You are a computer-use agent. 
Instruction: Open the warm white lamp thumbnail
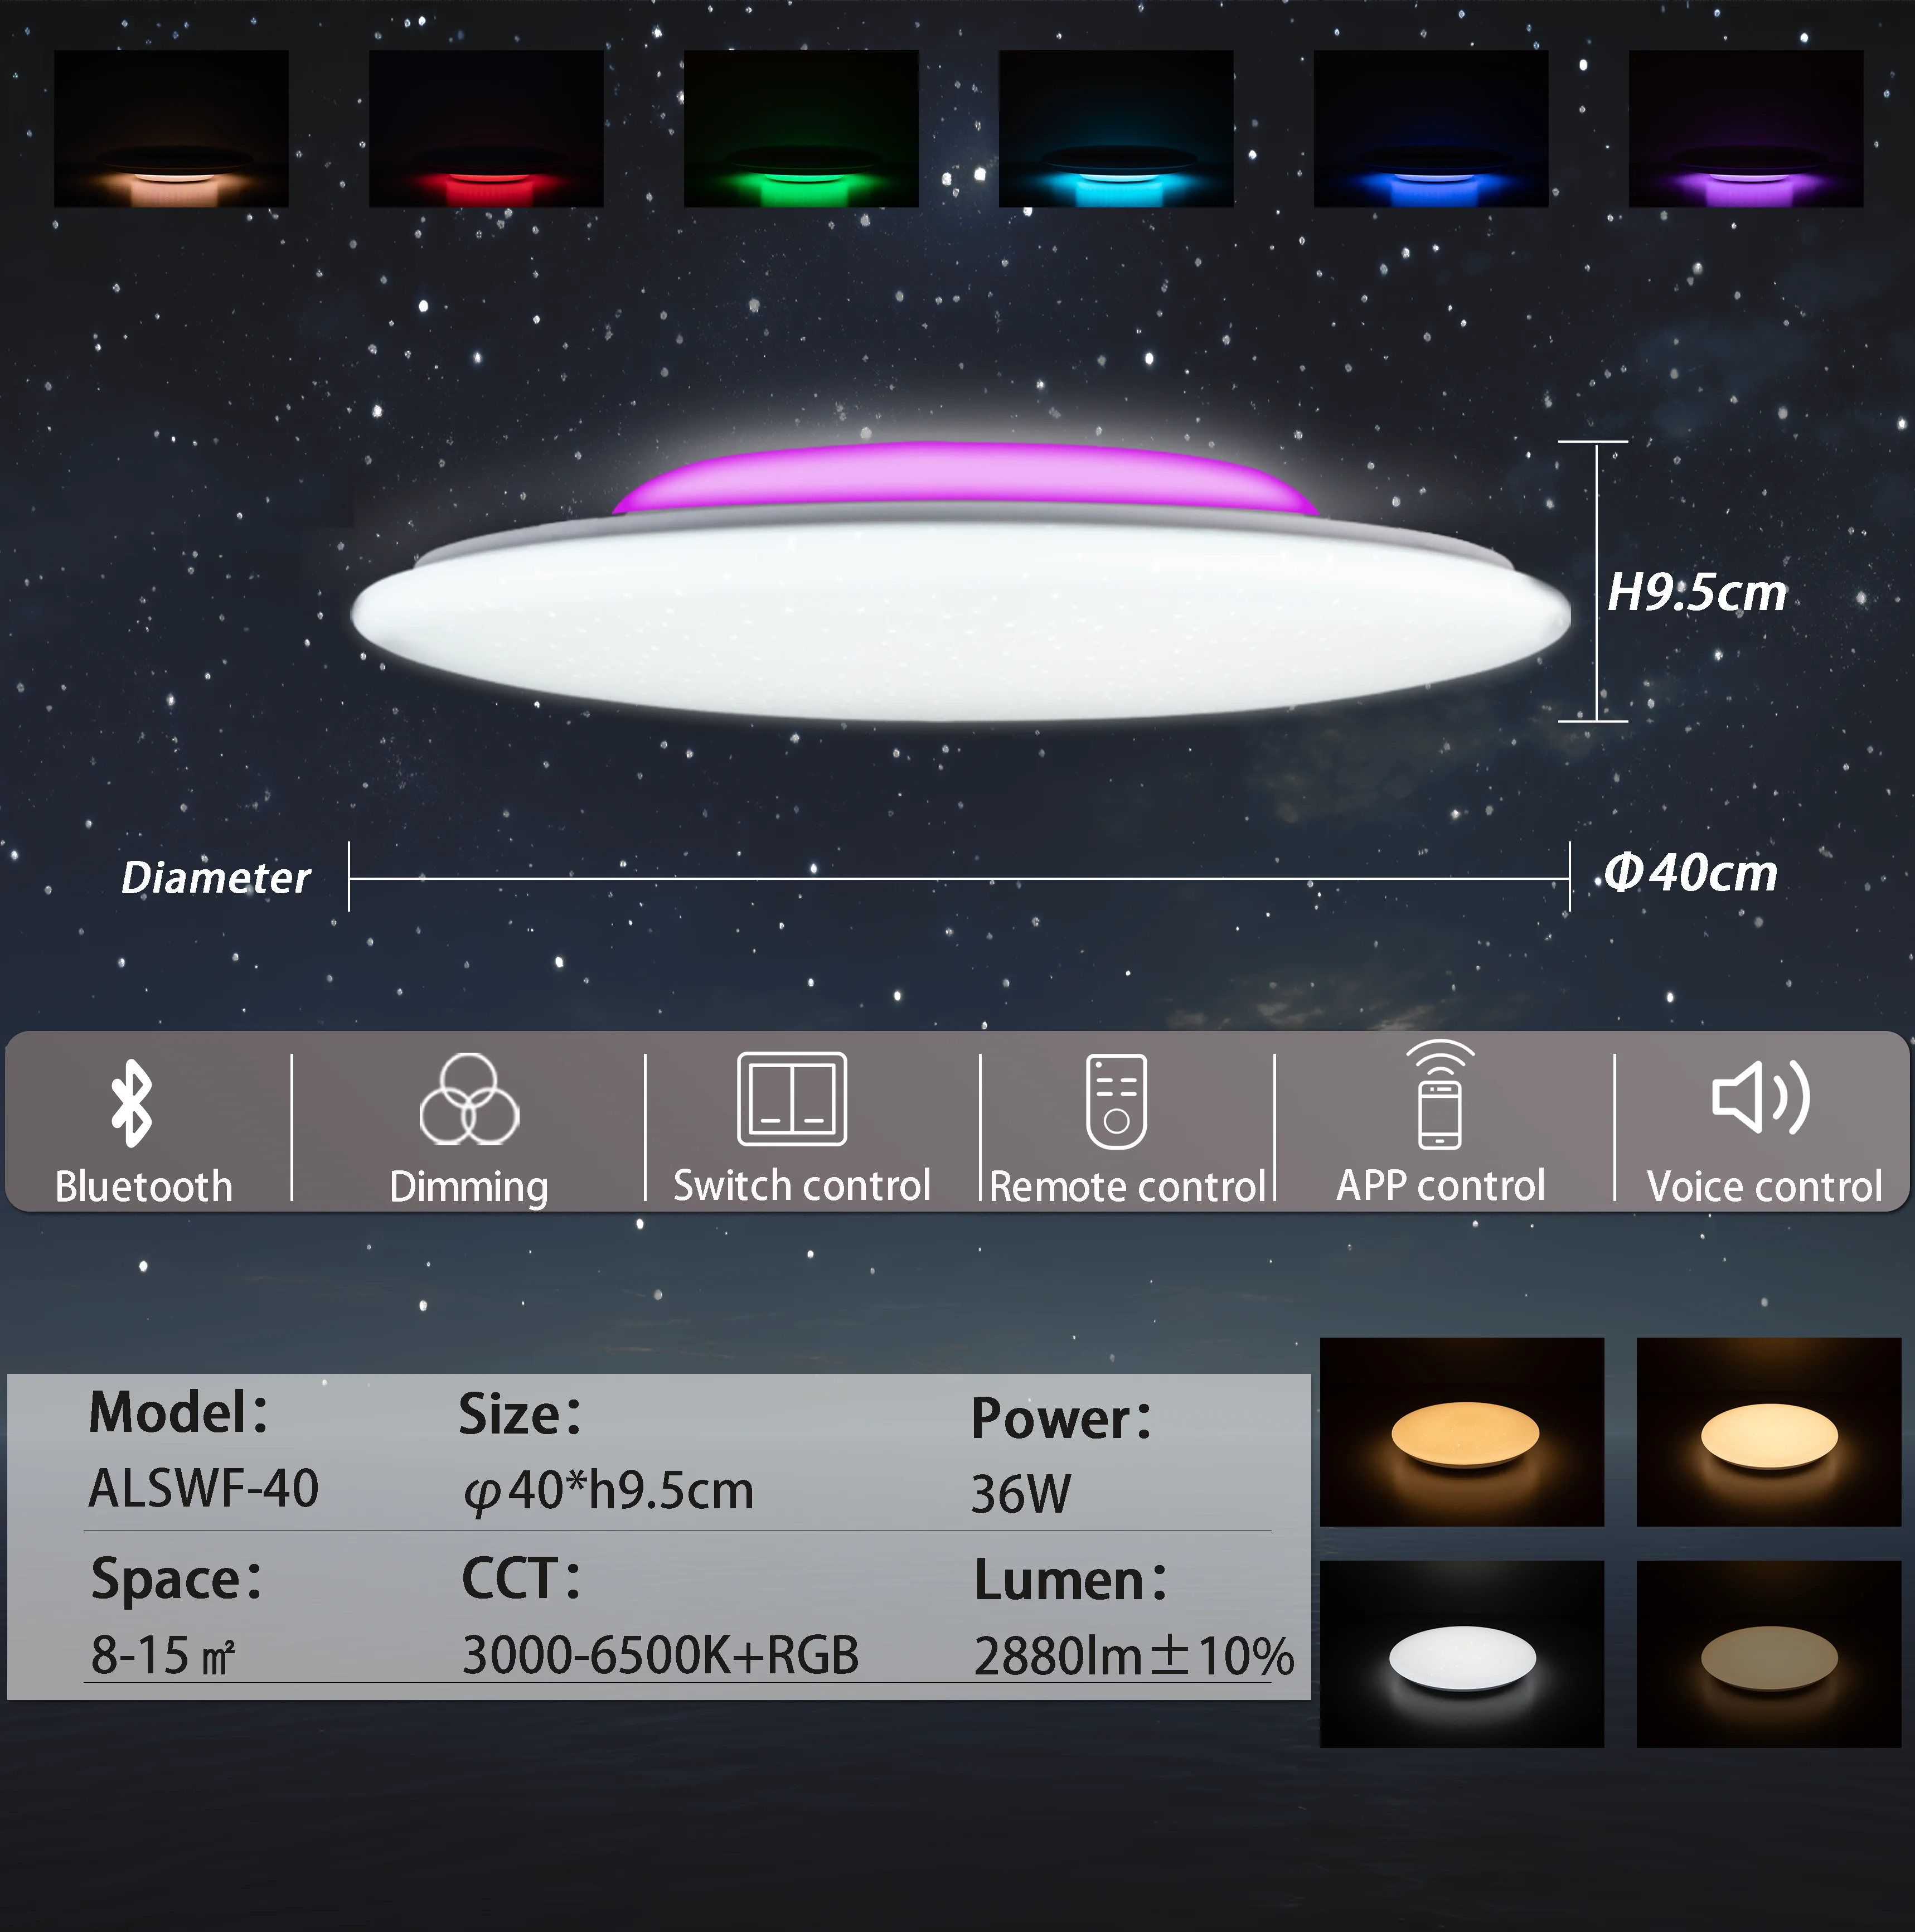coord(1769,1432)
